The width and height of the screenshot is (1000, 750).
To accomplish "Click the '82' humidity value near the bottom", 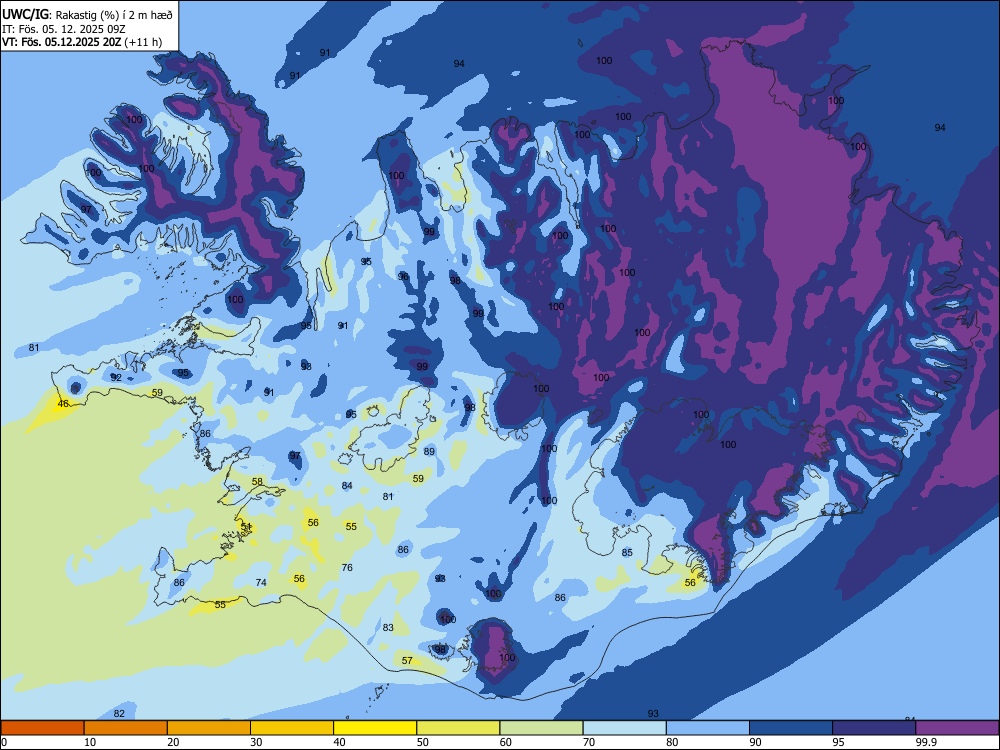I will 119,713.
